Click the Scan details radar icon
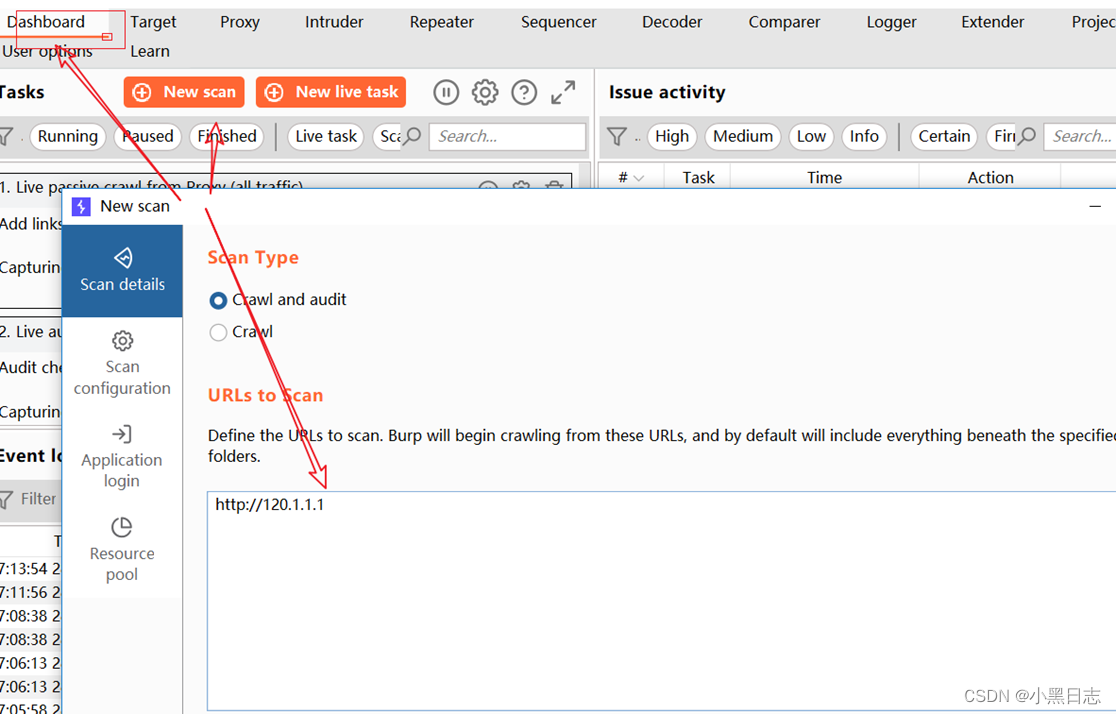This screenshot has height=714, width=1116. (x=123, y=258)
